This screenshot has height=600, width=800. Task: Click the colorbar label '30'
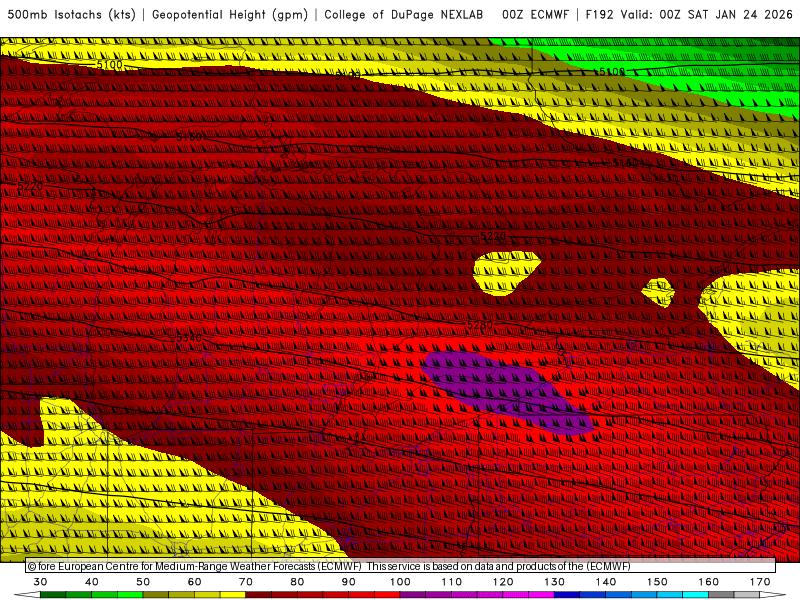point(40,582)
